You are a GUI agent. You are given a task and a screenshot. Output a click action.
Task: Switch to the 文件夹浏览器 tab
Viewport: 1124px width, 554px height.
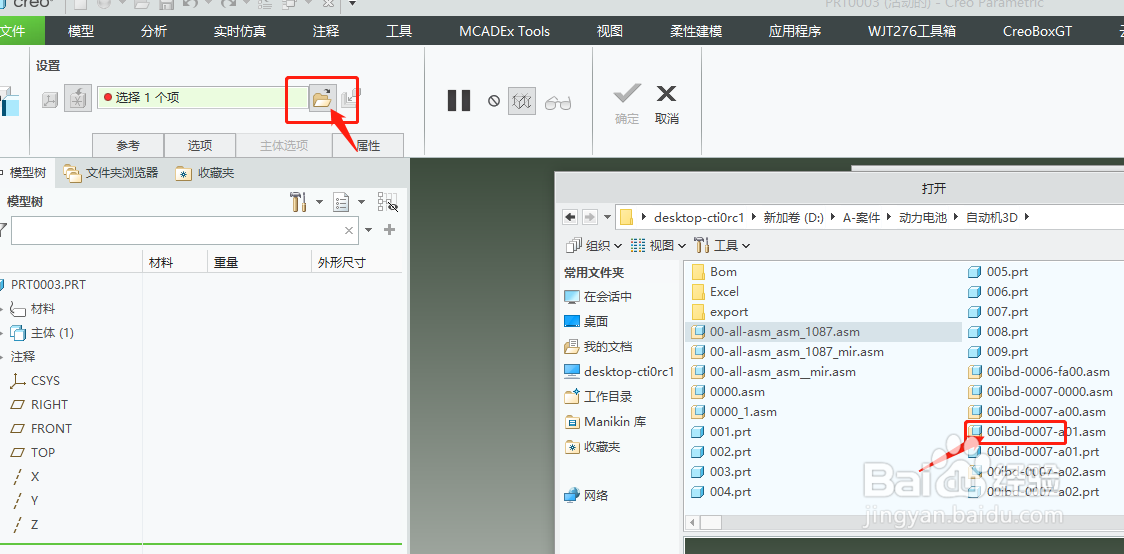[110, 173]
